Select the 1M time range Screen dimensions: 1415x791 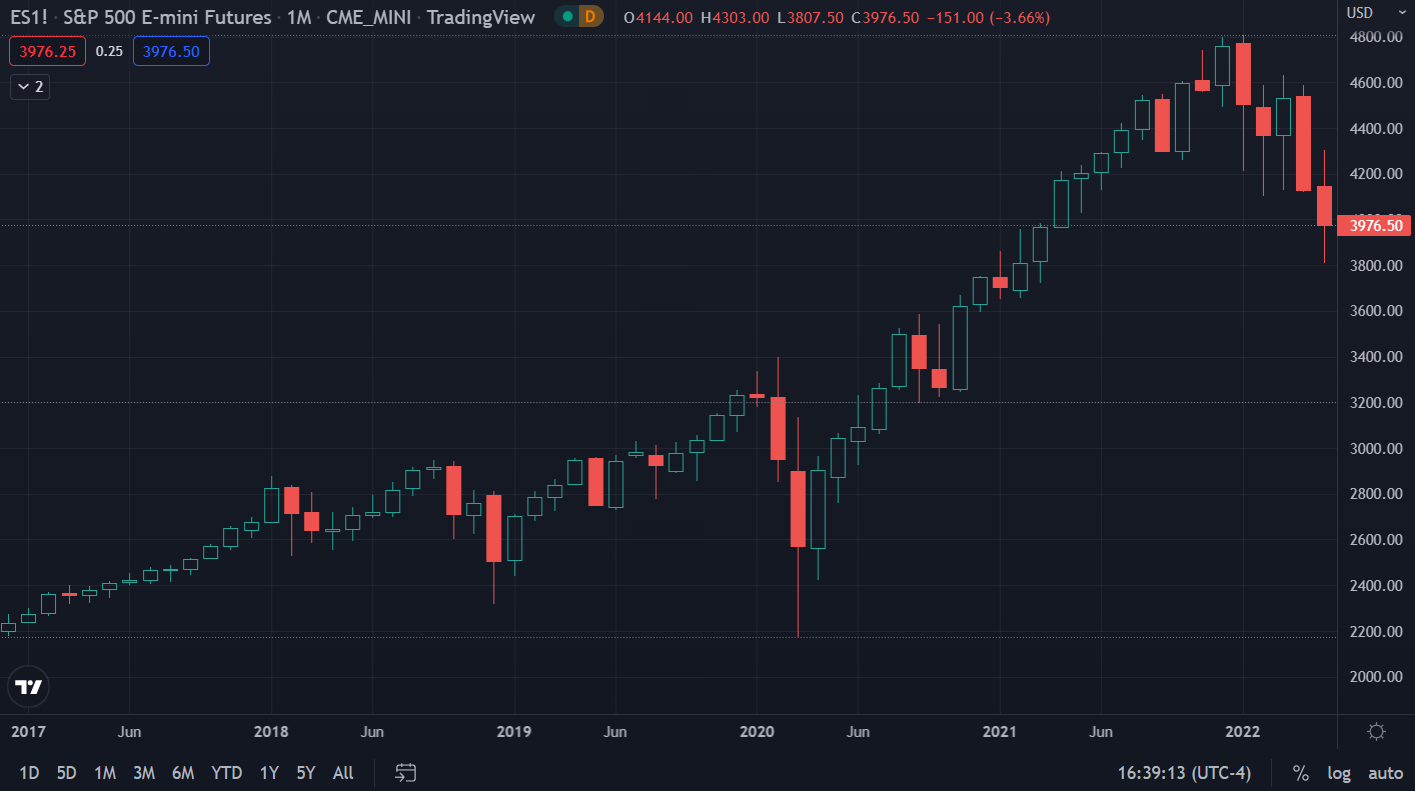105,773
